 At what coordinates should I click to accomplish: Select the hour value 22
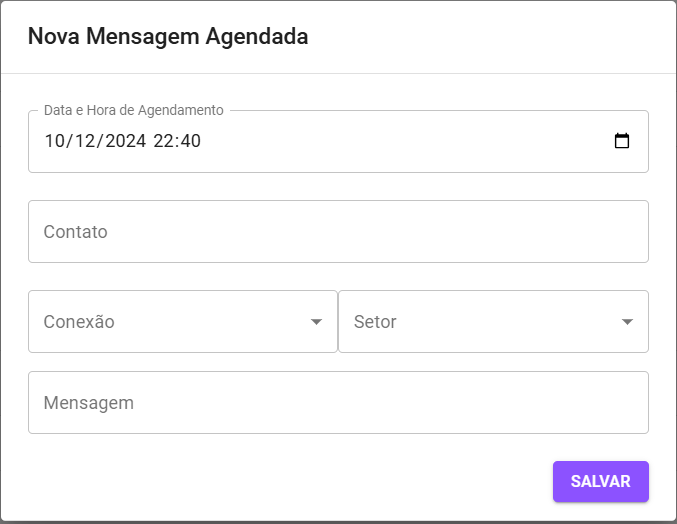click(164, 141)
